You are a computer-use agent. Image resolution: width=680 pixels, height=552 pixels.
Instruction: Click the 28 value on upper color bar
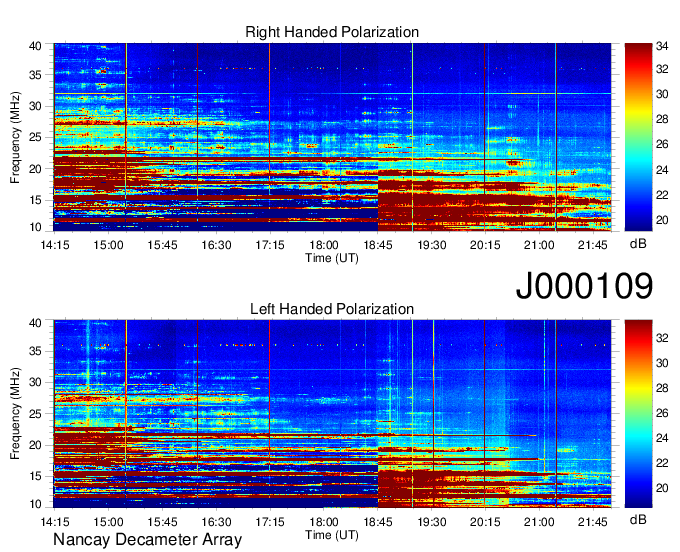(662, 119)
